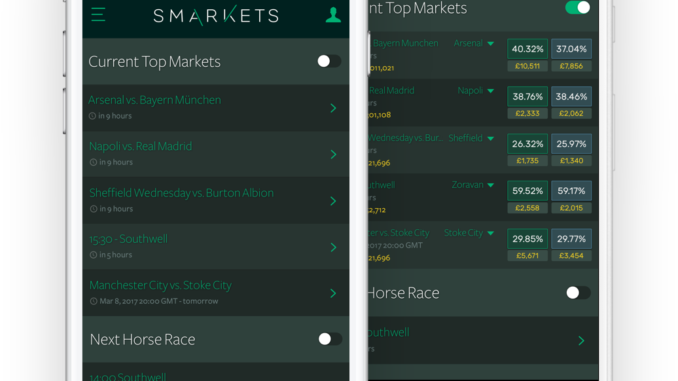Disable the Top Markets switch on right phone
The image size is (678, 381).
[578, 8]
